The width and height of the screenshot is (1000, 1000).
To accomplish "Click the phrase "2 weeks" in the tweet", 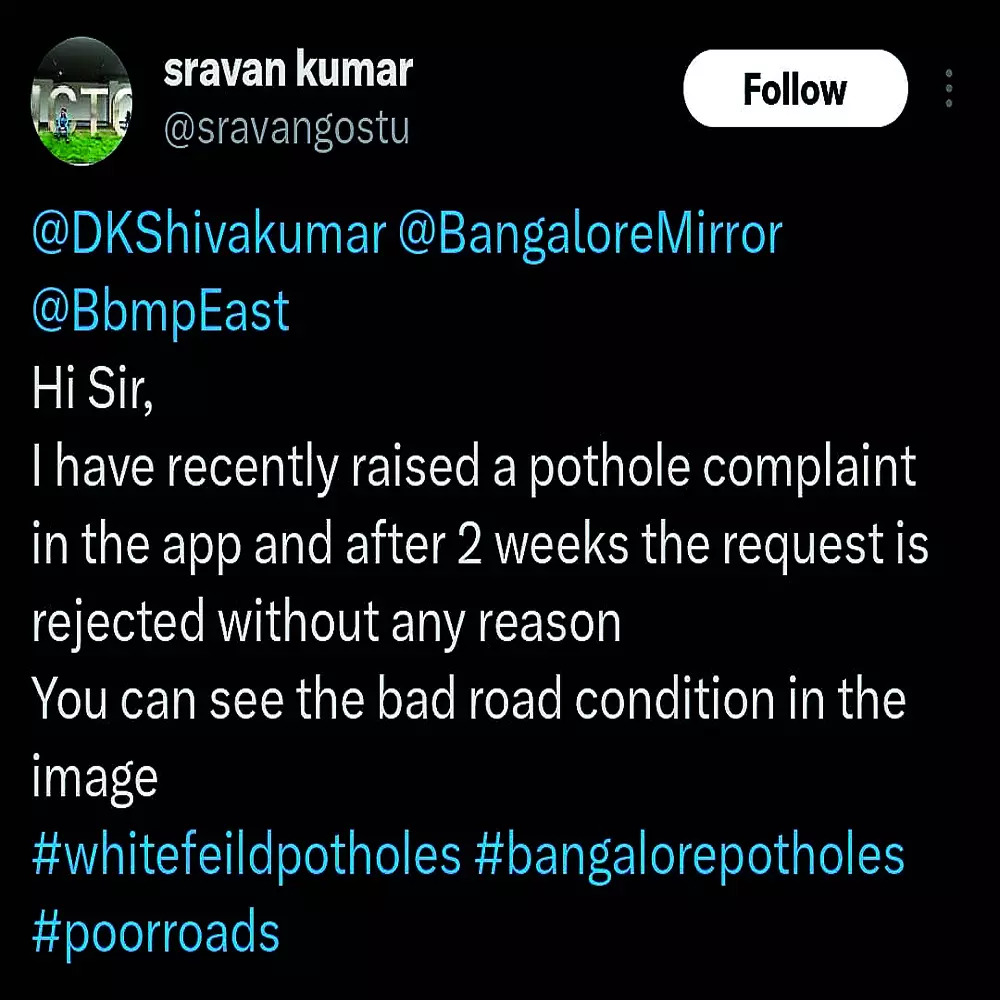I will pos(543,545).
